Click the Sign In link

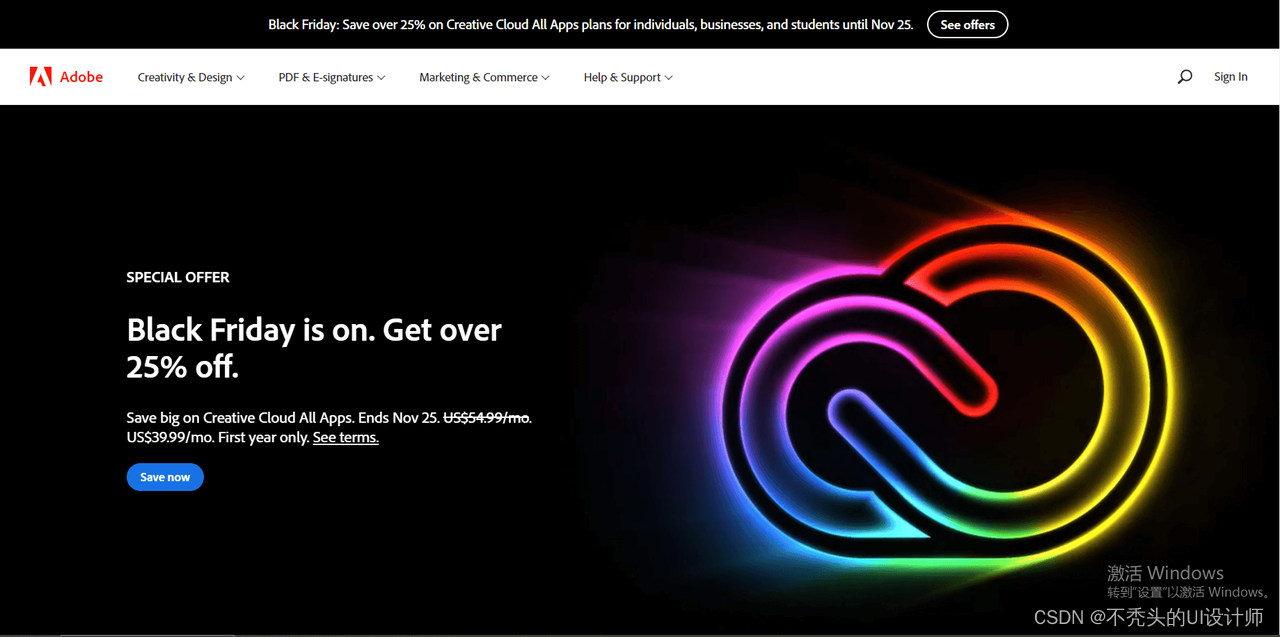coord(1230,77)
